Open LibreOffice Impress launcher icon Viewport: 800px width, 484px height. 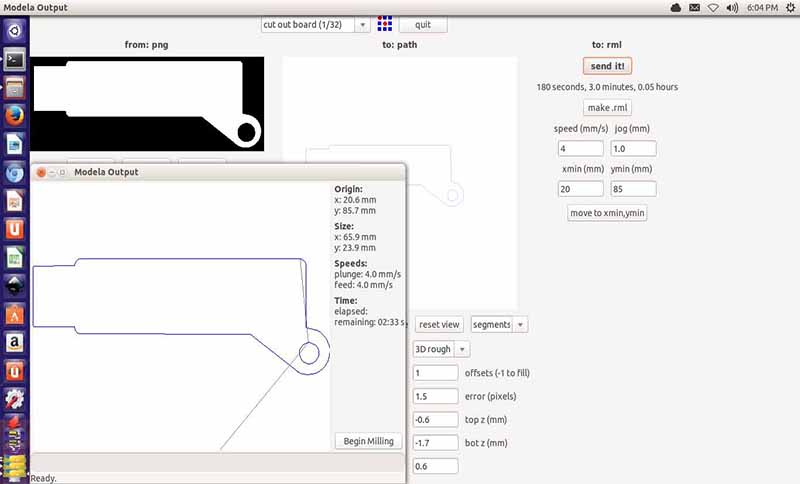(x=14, y=201)
